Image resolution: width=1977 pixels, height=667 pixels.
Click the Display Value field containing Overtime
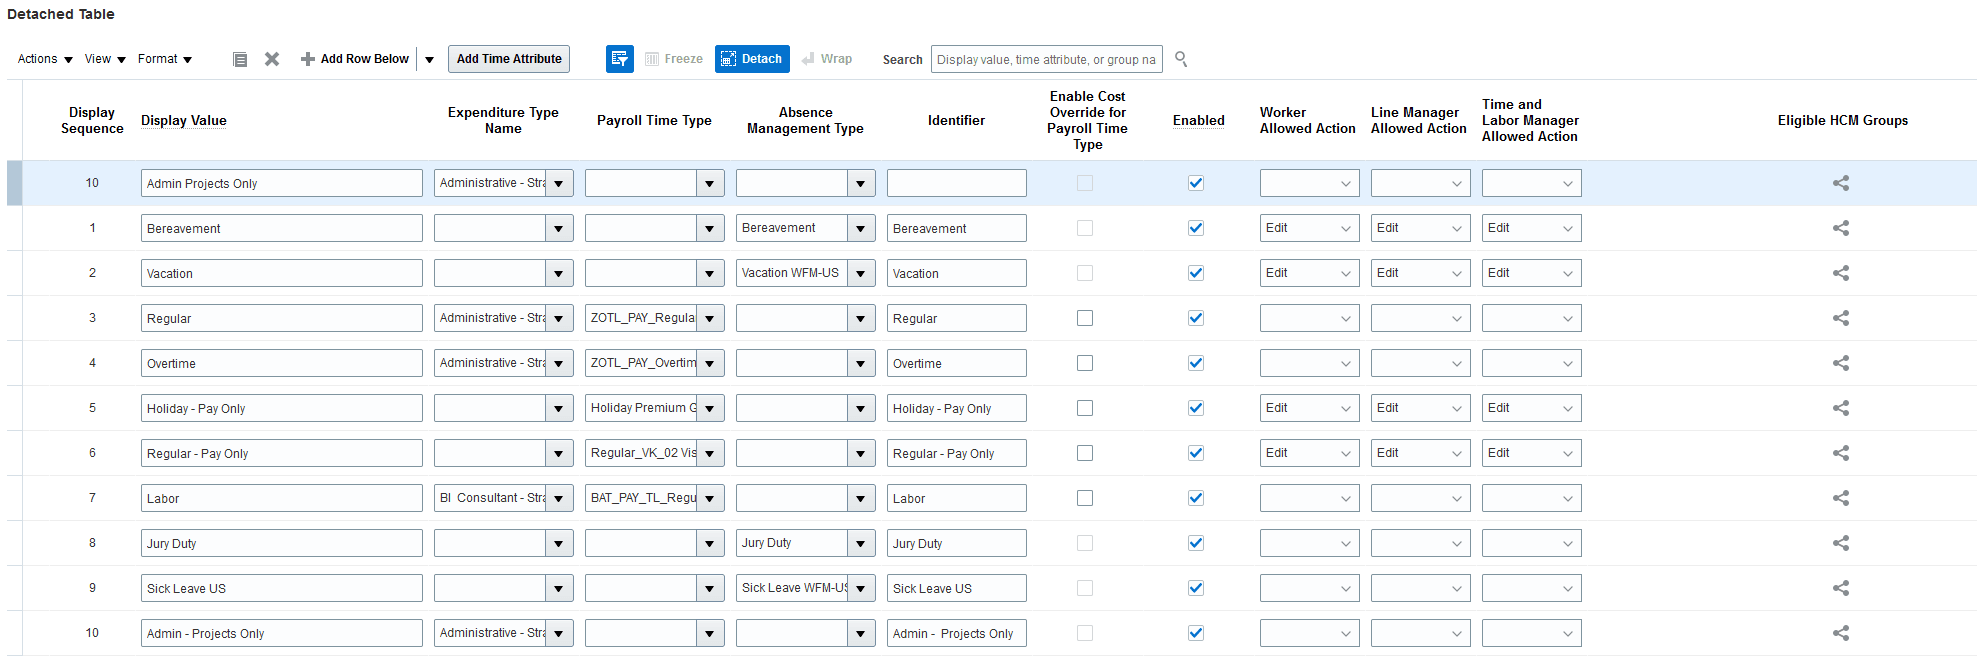(281, 363)
